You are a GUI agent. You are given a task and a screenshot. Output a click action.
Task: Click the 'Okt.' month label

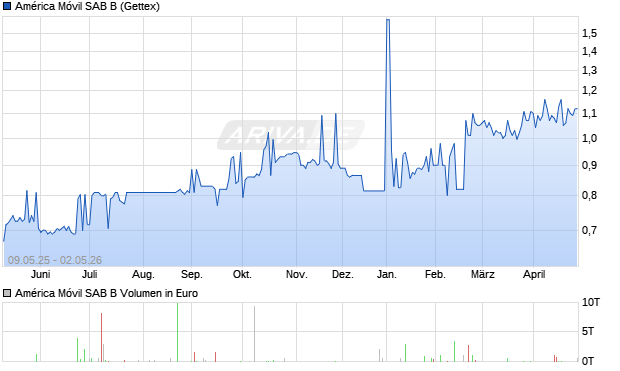coord(242,274)
